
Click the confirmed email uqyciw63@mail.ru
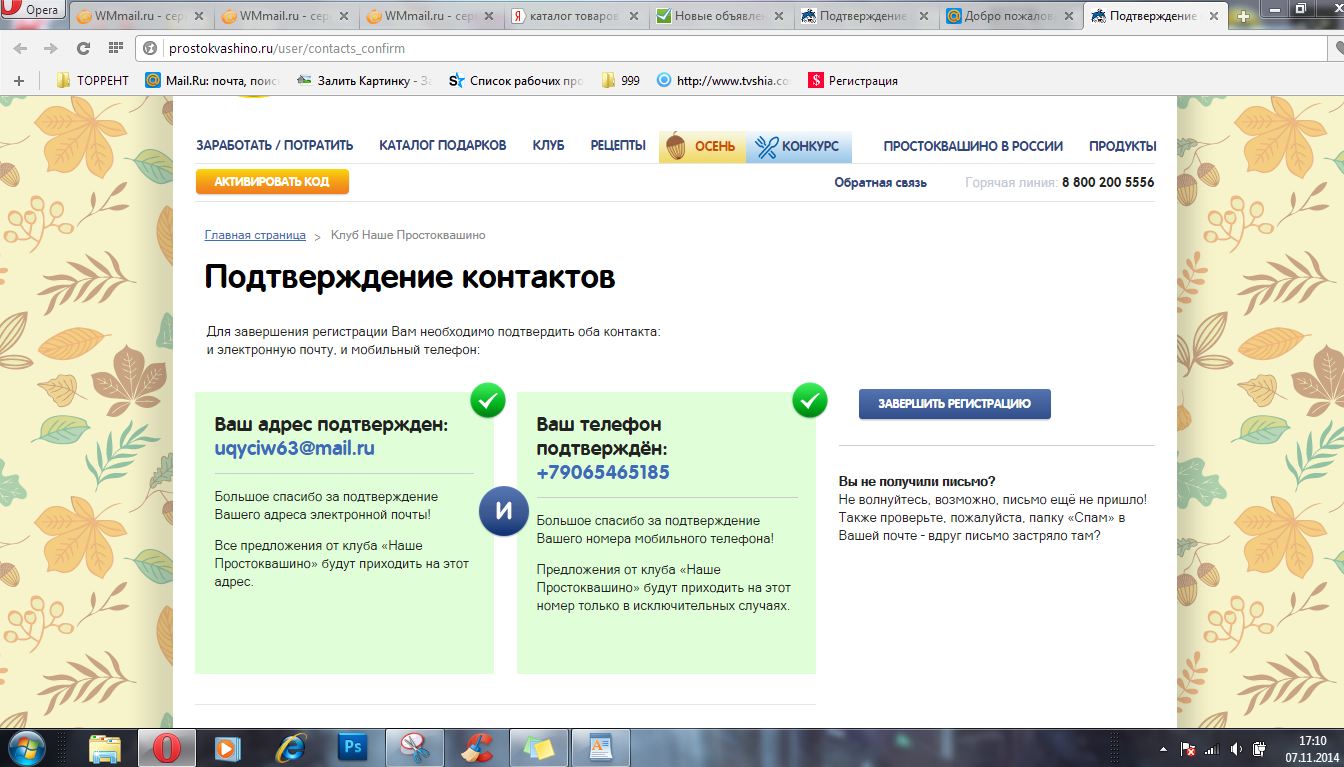[295, 448]
